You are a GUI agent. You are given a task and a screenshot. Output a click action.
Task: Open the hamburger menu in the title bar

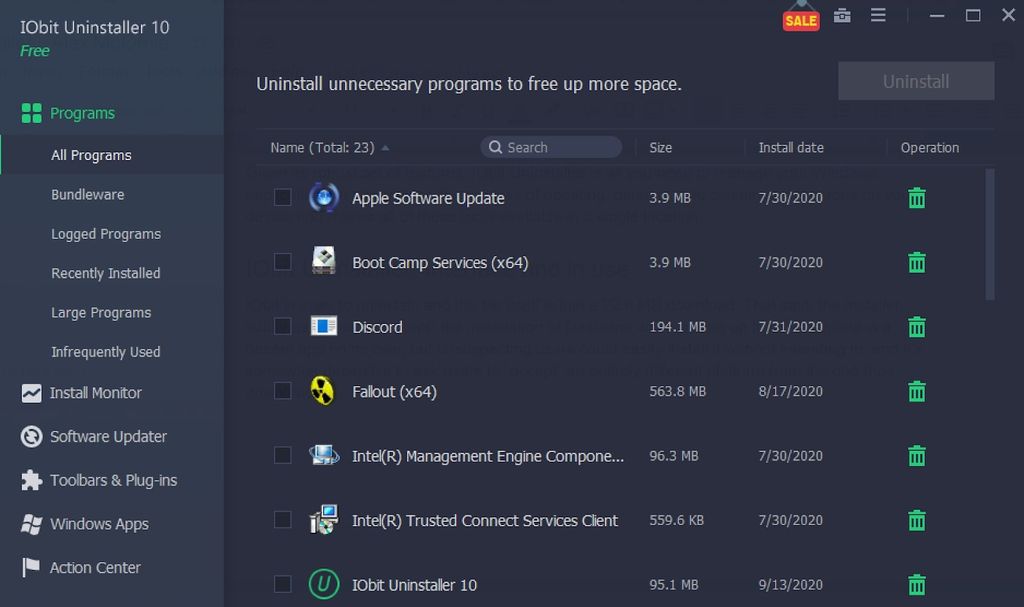(878, 16)
